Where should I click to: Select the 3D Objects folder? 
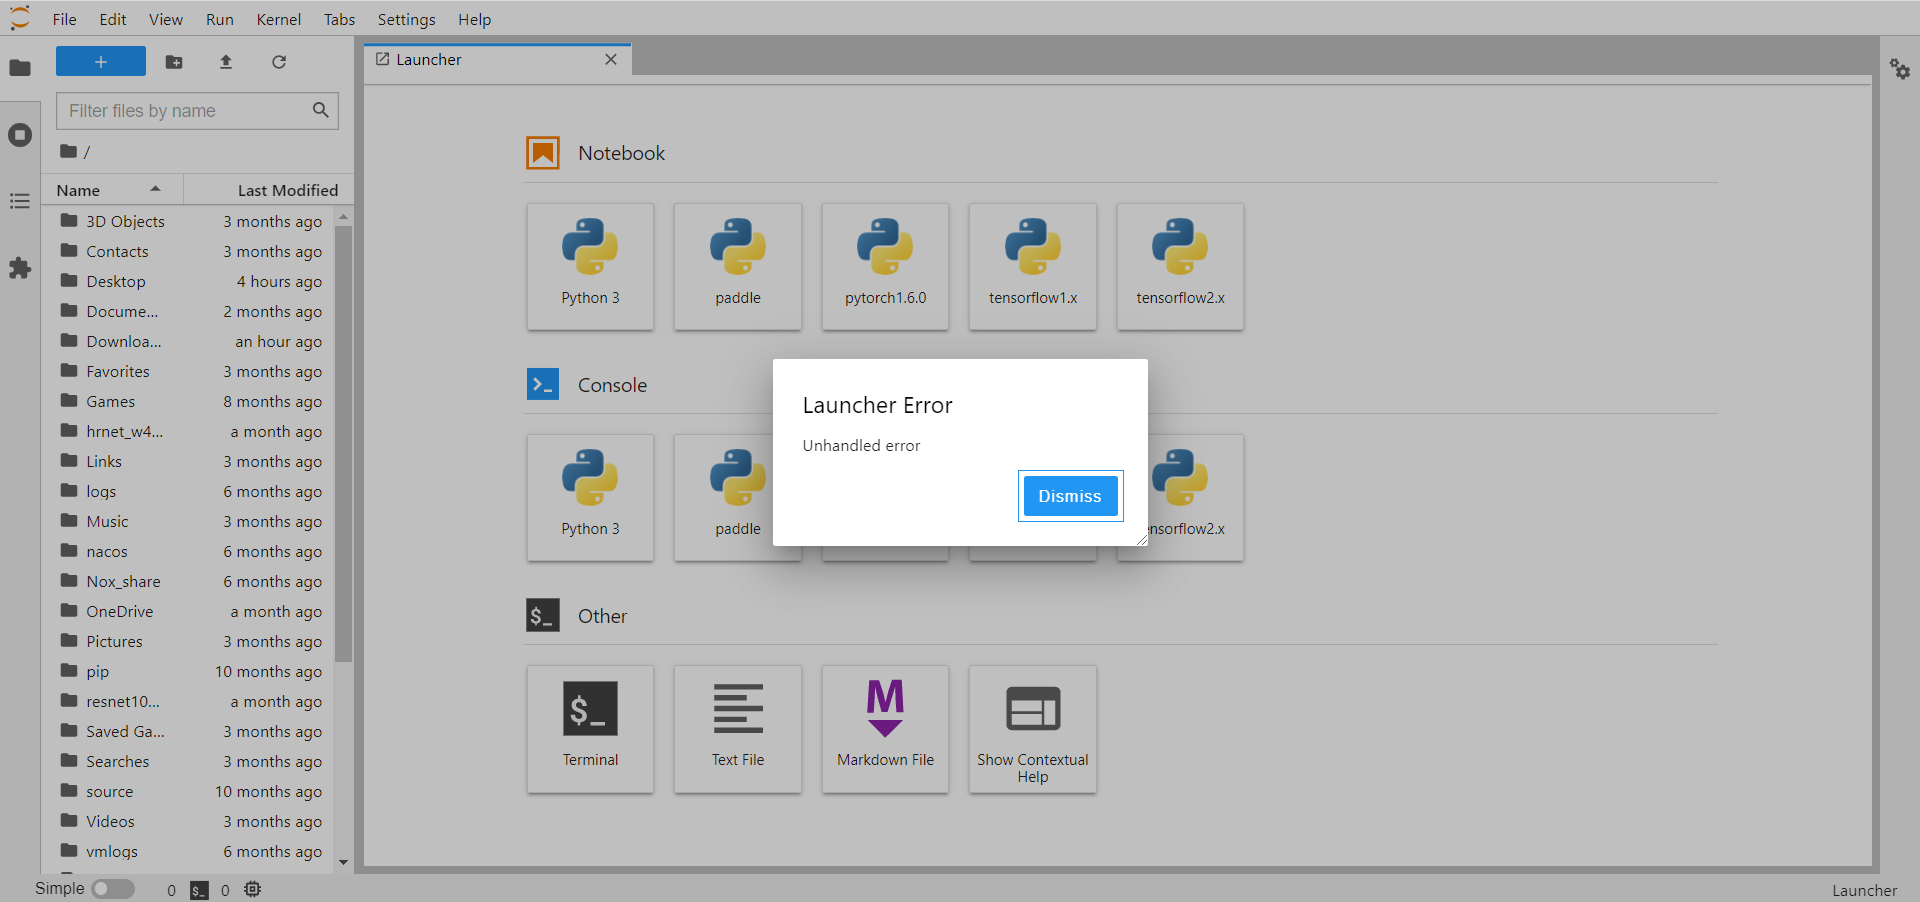[x=188, y=221]
